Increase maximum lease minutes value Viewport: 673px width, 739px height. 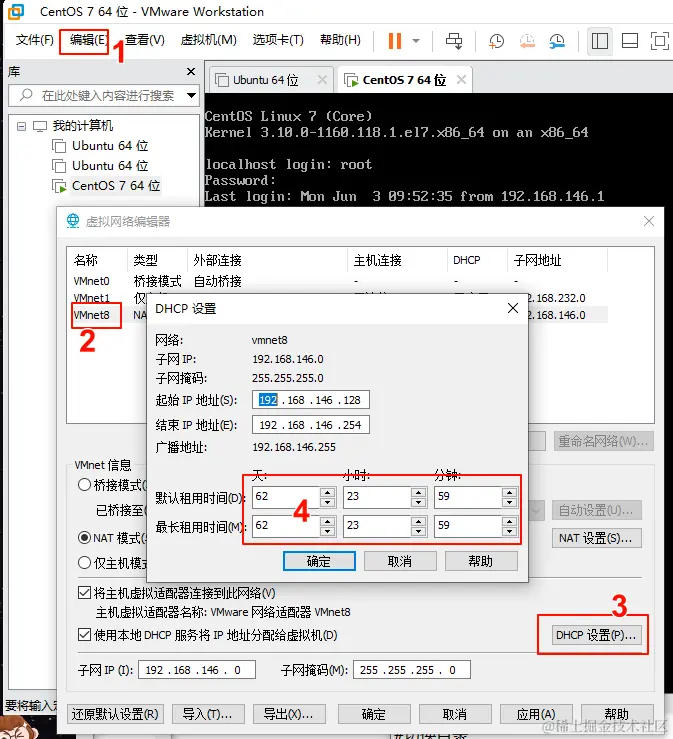[x=509, y=521]
